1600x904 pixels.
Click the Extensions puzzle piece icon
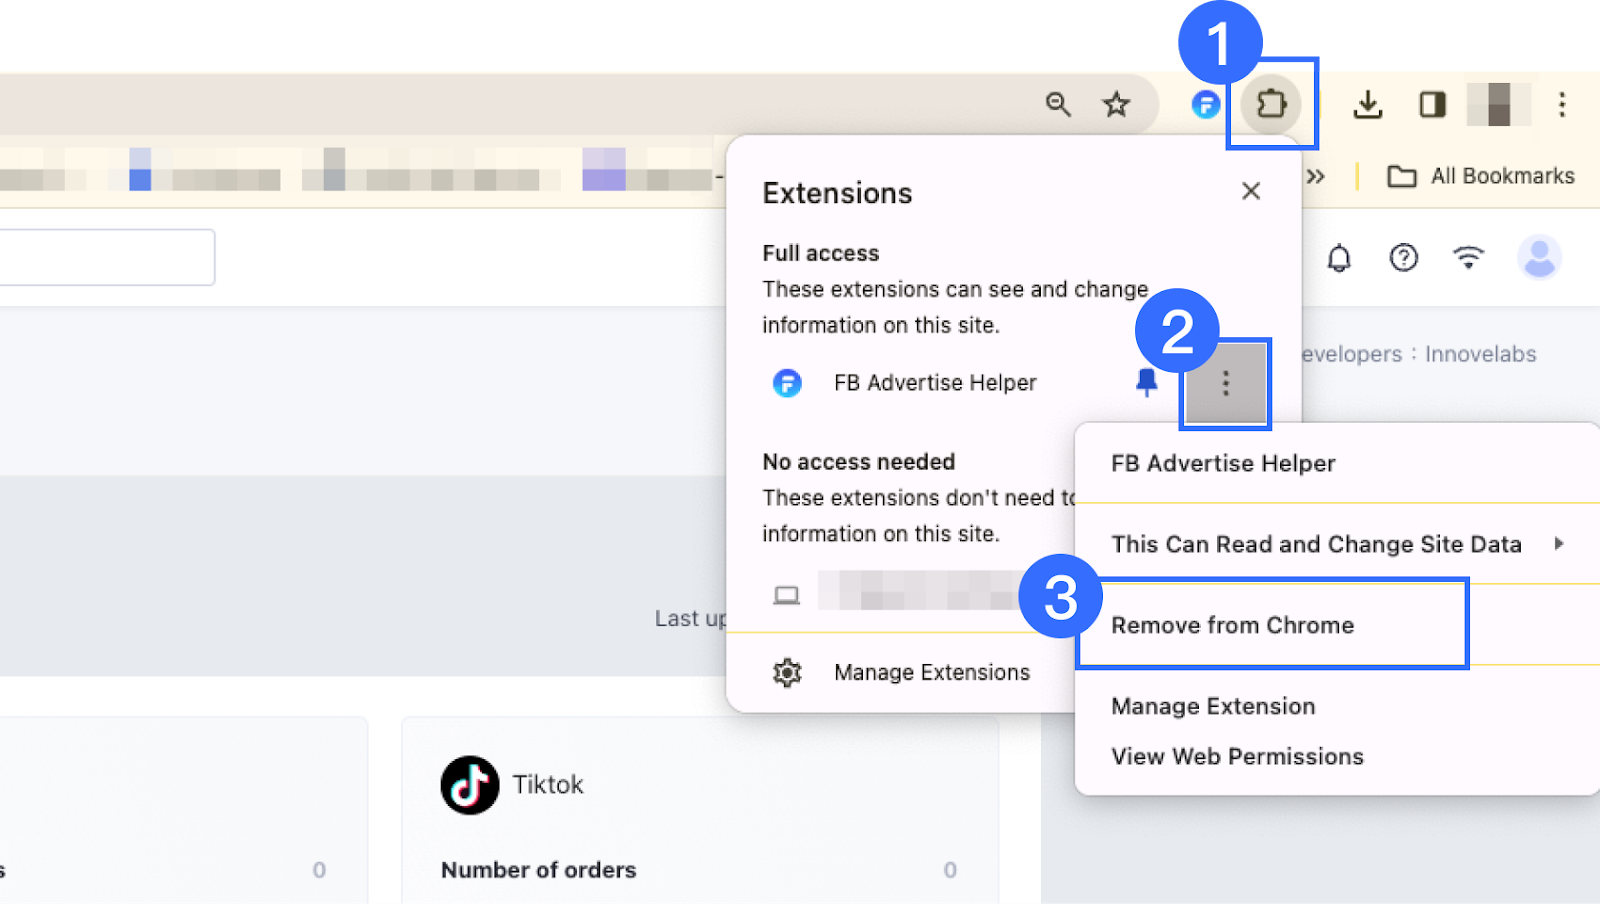tap(1271, 104)
